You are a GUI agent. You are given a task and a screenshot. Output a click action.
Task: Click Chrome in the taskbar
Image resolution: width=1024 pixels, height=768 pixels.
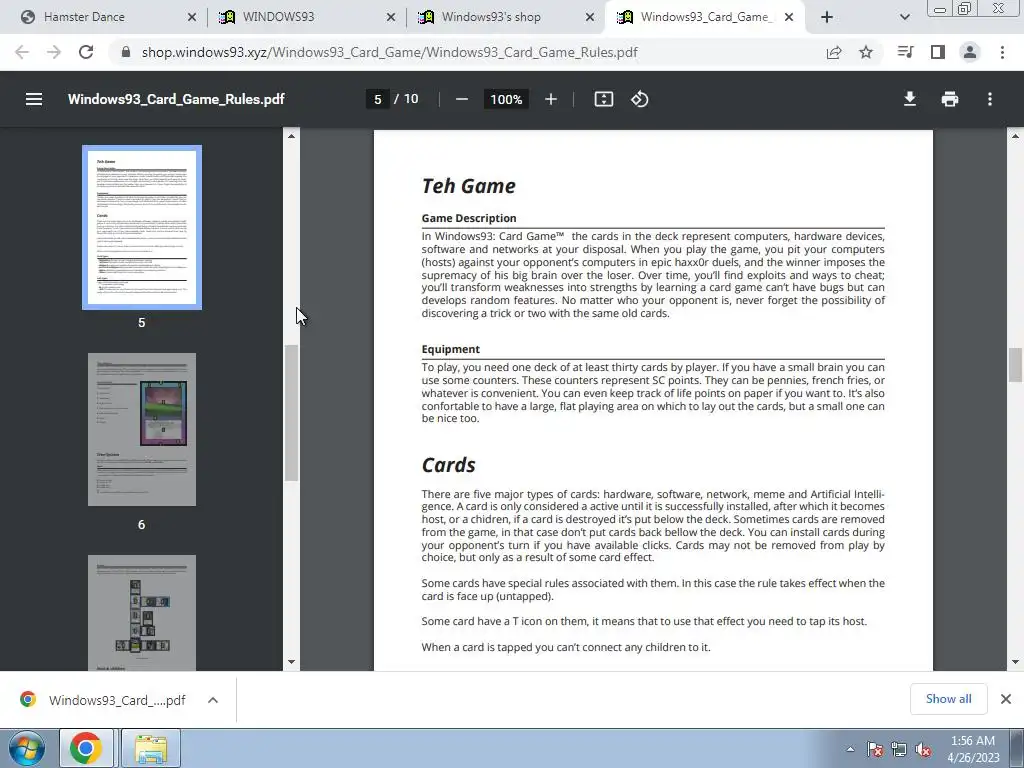tap(86, 748)
